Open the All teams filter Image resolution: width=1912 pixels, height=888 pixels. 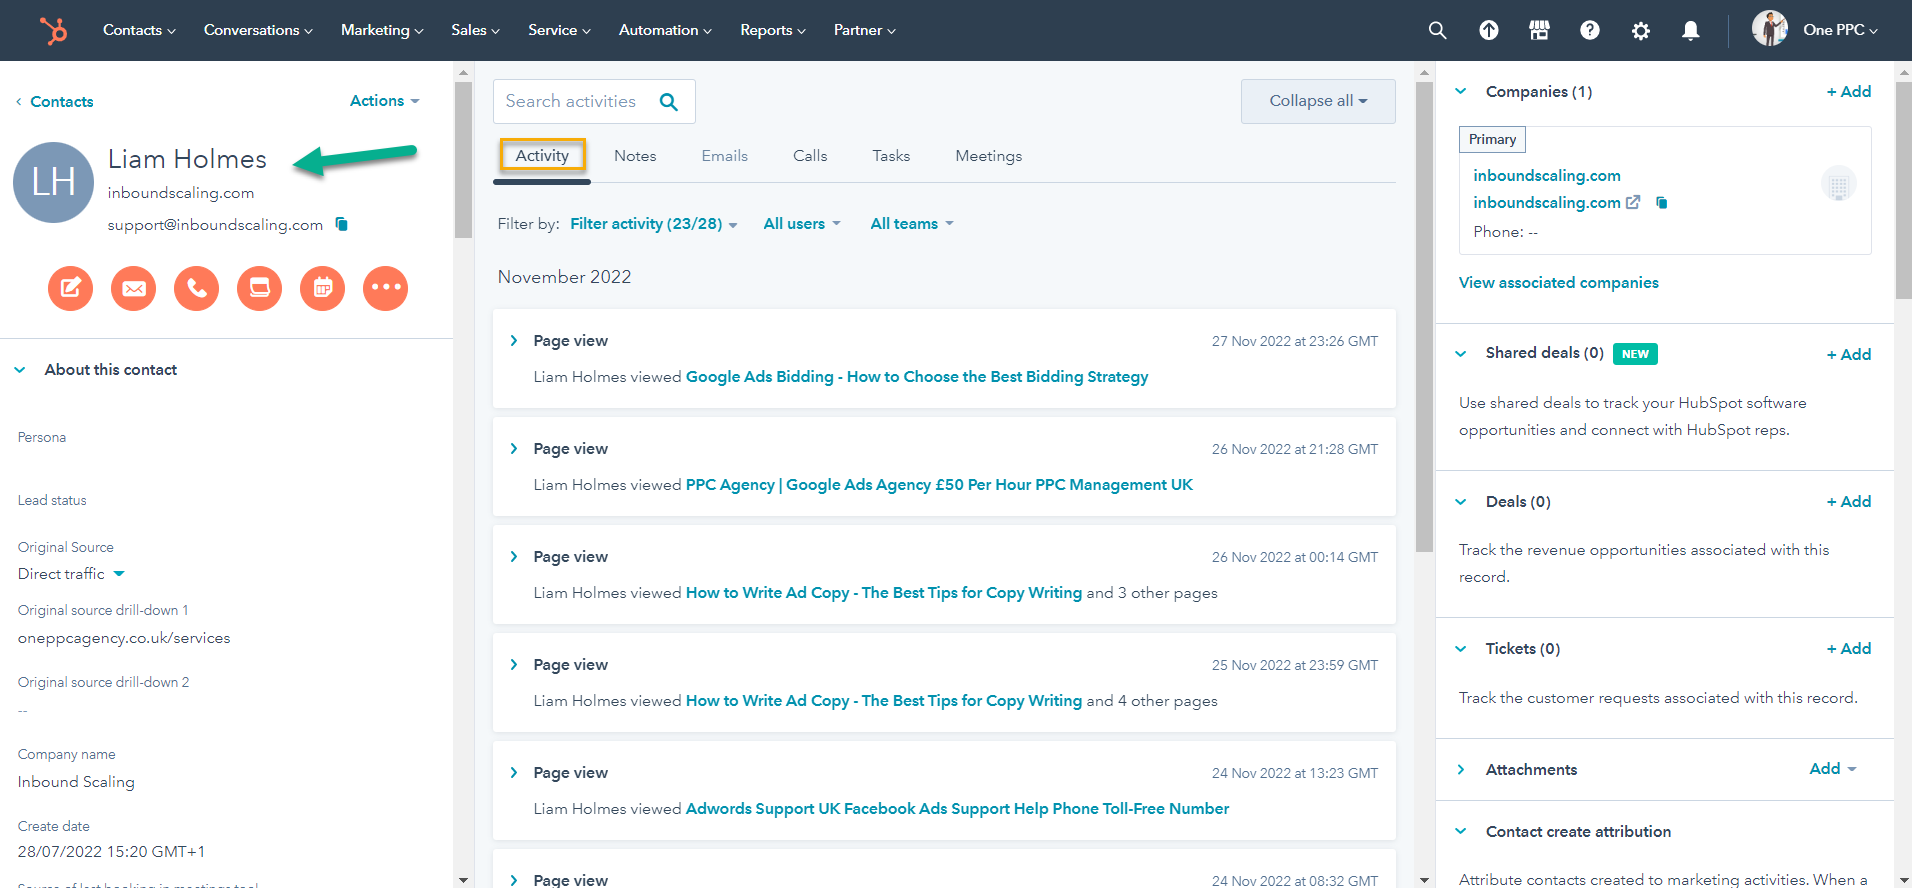pyautogui.click(x=912, y=224)
